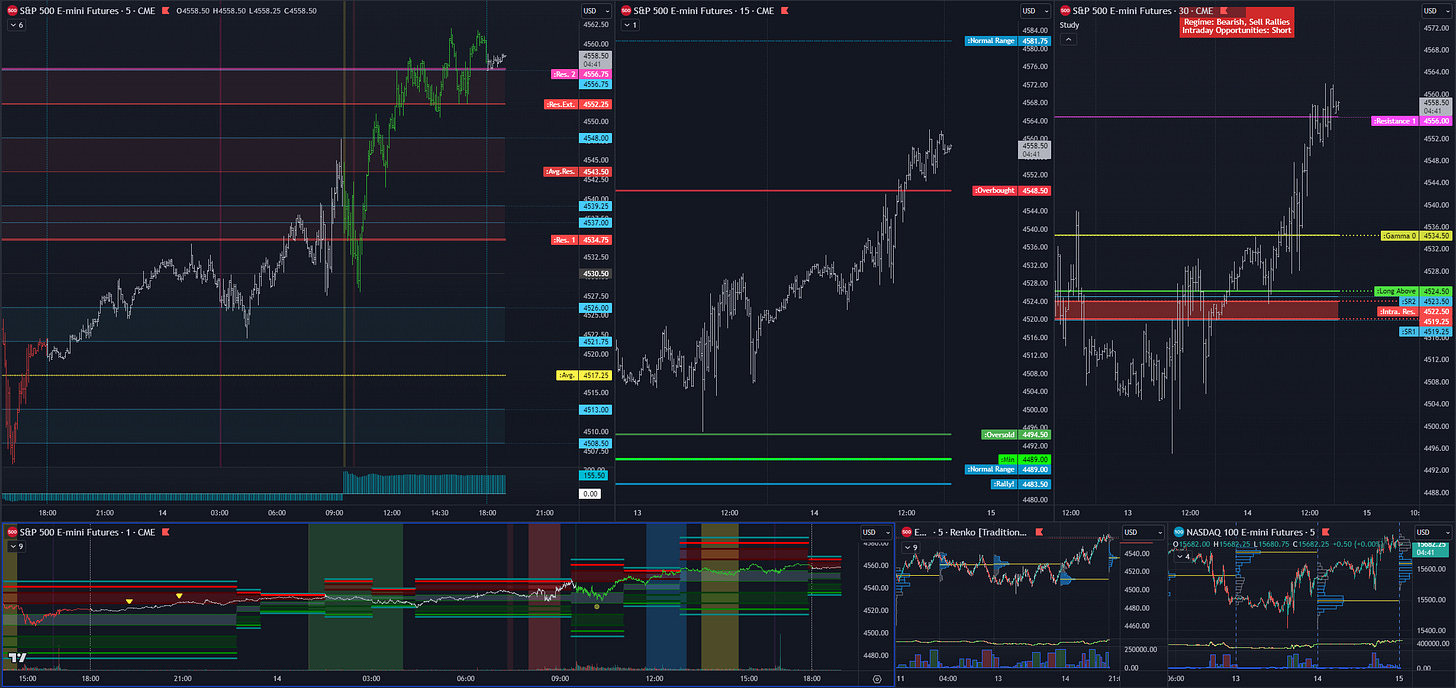Image resolution: width=1456 pixels, height=688 pixels.
Task: Click the :Res.Ext. label at 4552.25
Action: (x=561, y=104)
